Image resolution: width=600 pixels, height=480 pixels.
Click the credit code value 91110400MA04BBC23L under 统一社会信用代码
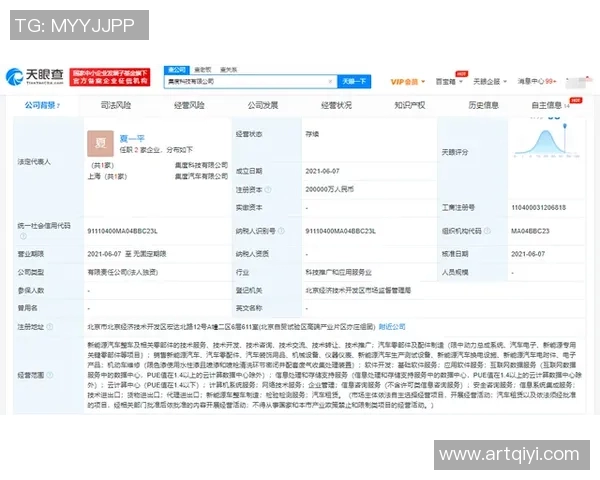pyautogui.click(x=122, y=231)
